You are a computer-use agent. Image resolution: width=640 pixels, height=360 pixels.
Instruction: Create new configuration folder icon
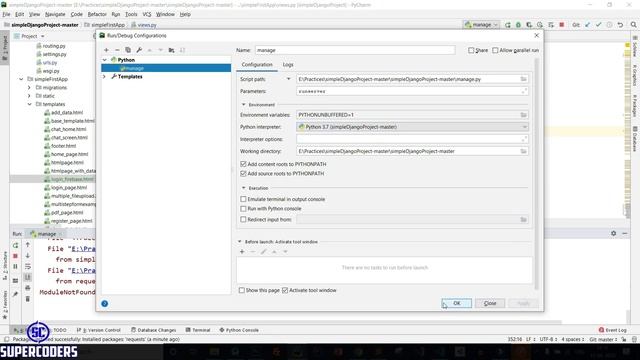coord(171,50)
